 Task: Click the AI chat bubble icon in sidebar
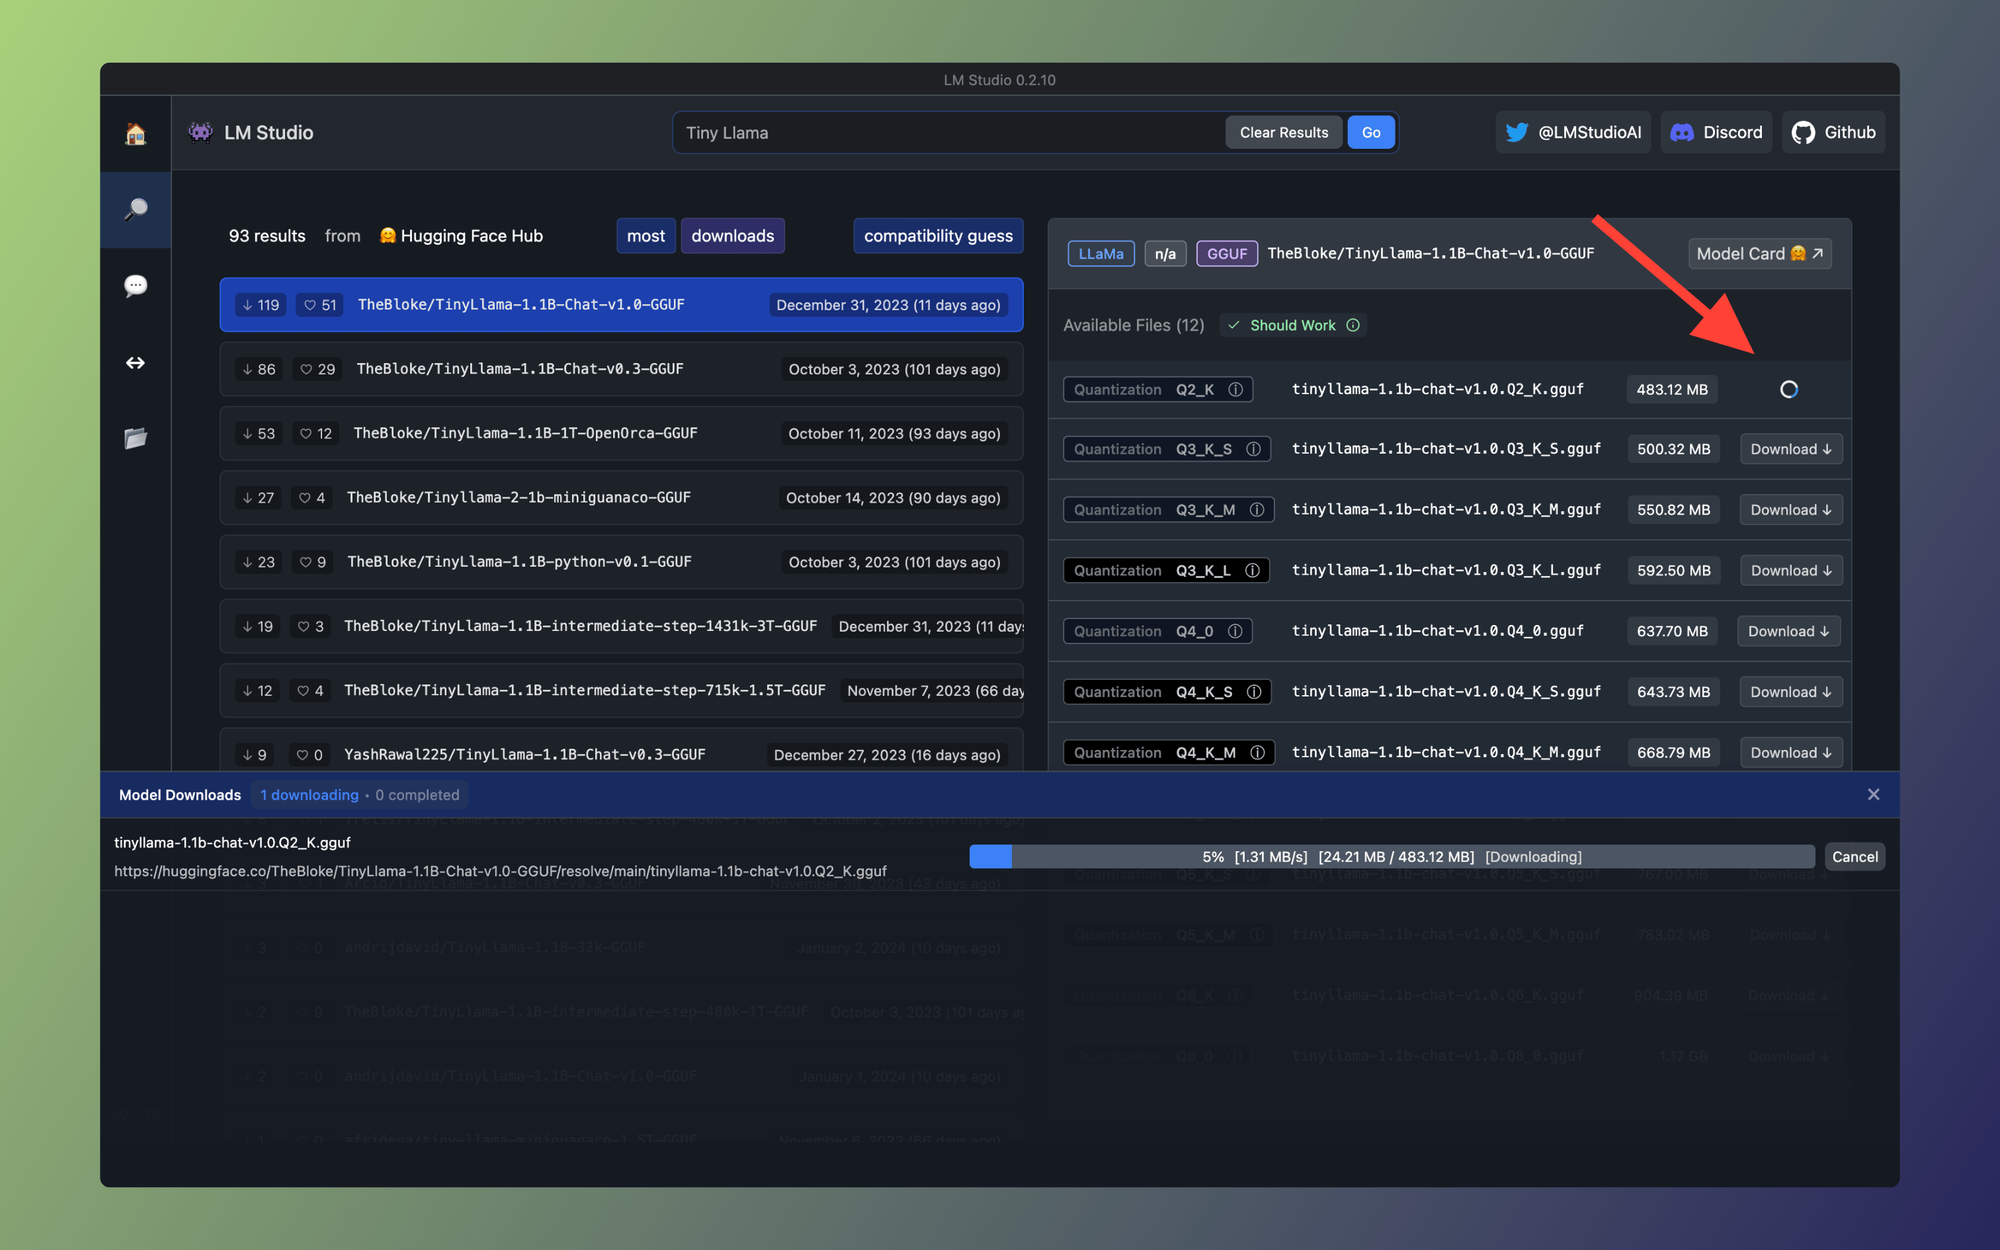pyautogui.click(x=135, y=285)
